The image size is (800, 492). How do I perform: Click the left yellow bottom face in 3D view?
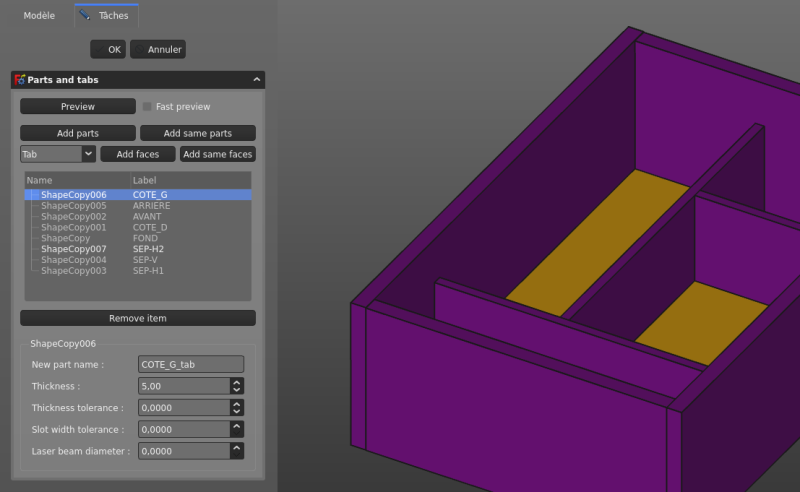pos(599,242)
